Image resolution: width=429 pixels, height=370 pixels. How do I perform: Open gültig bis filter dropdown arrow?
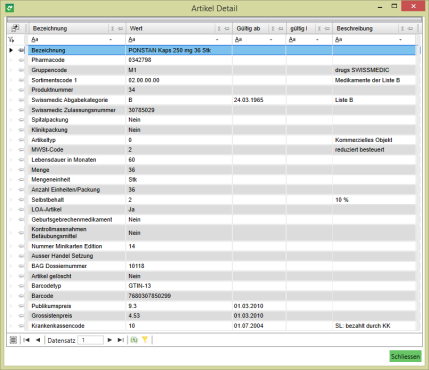point(317,40)
